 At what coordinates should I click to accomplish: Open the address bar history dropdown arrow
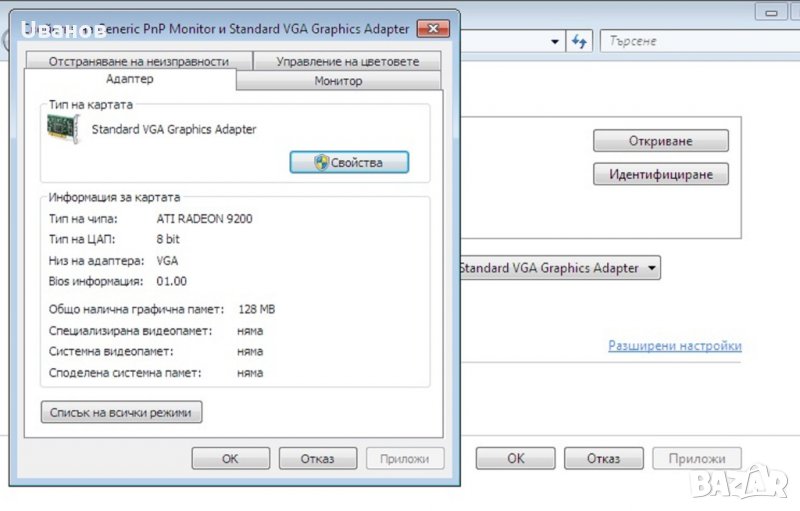(x=555, y=42)
